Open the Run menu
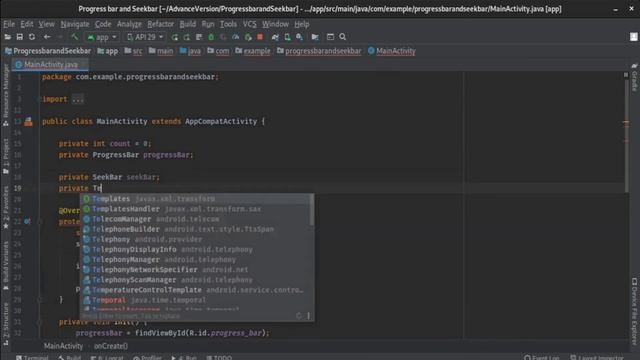This screenshot has height=360, width=640. (208, 24)
